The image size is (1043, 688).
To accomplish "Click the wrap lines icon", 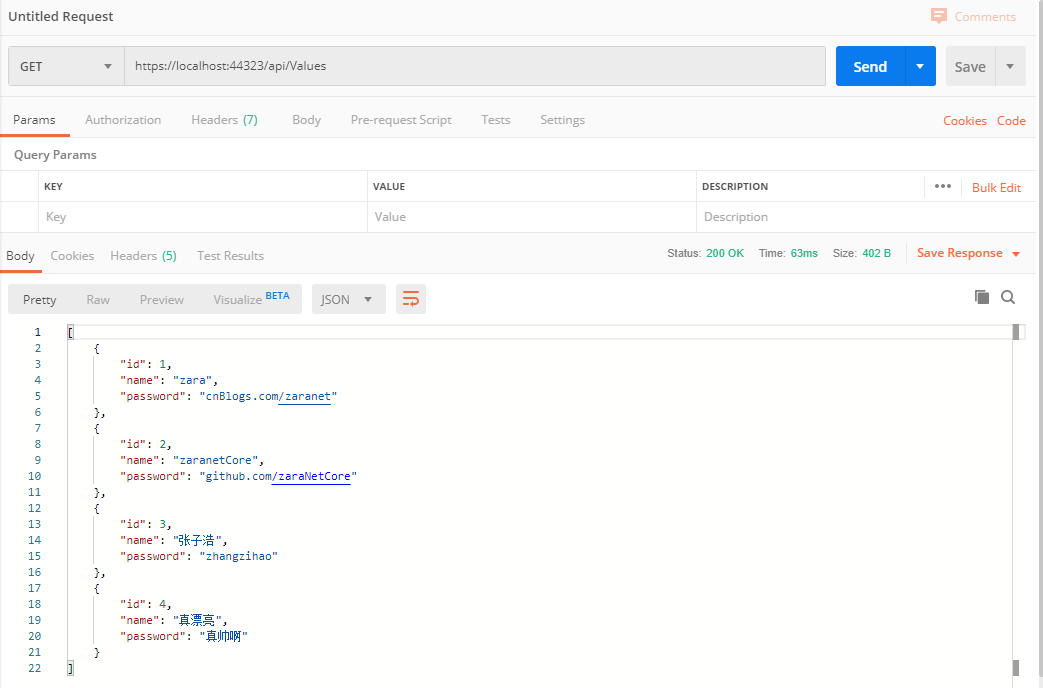I will [x=410, y=299].
